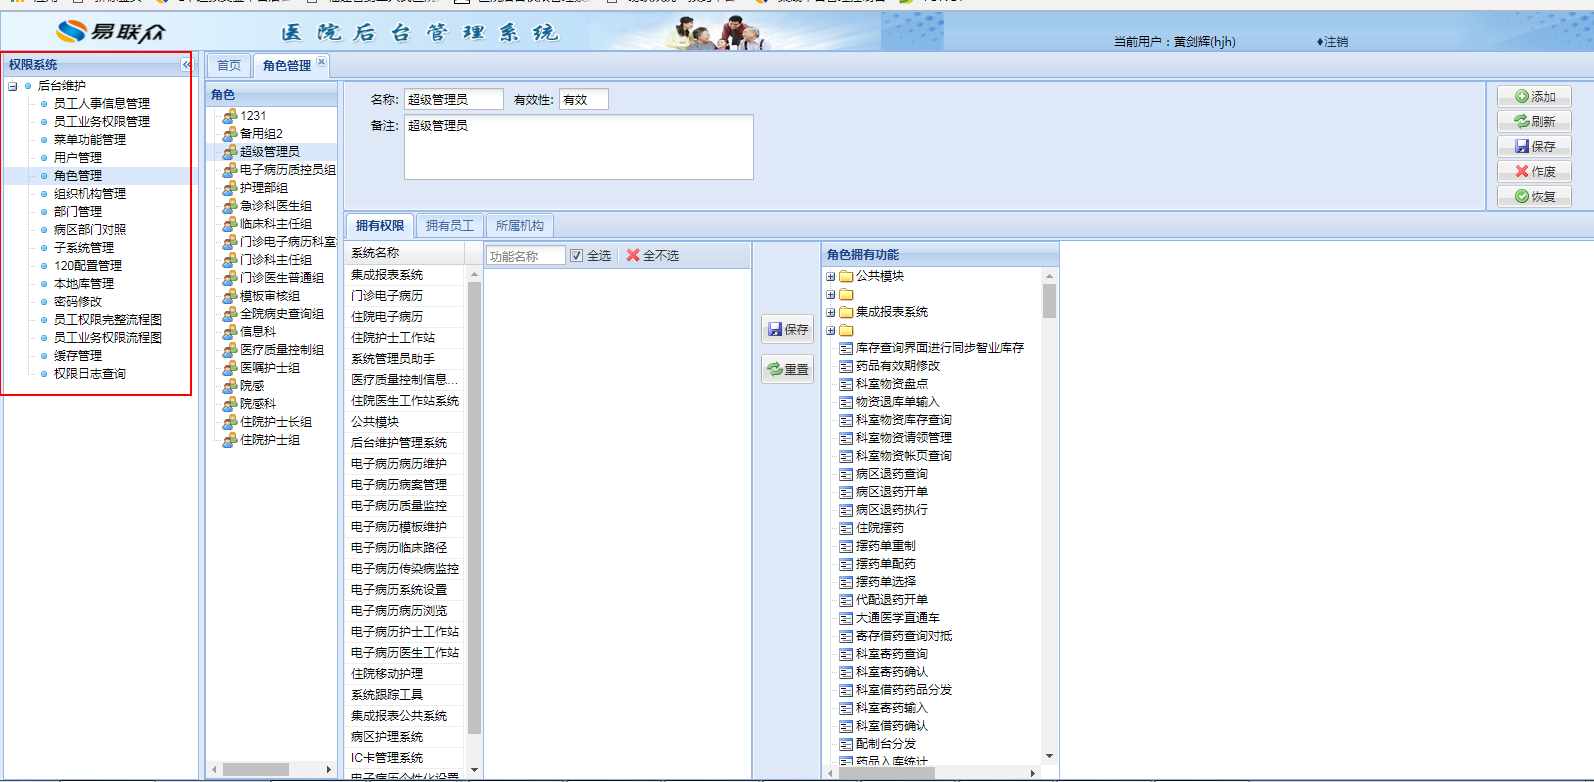Click the 集成报表系统 folder icon in role functions
Image resolution: width=1594 pixels, height=782 pixels.
[846, 312]
